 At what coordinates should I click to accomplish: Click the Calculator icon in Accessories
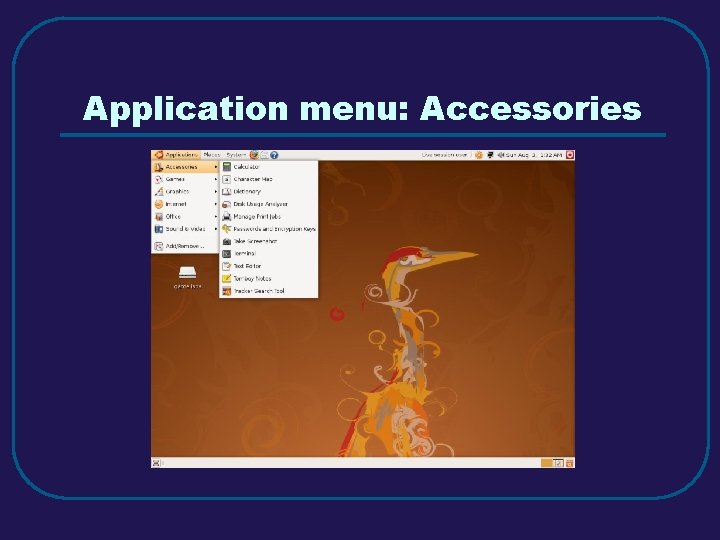[227, 167]
